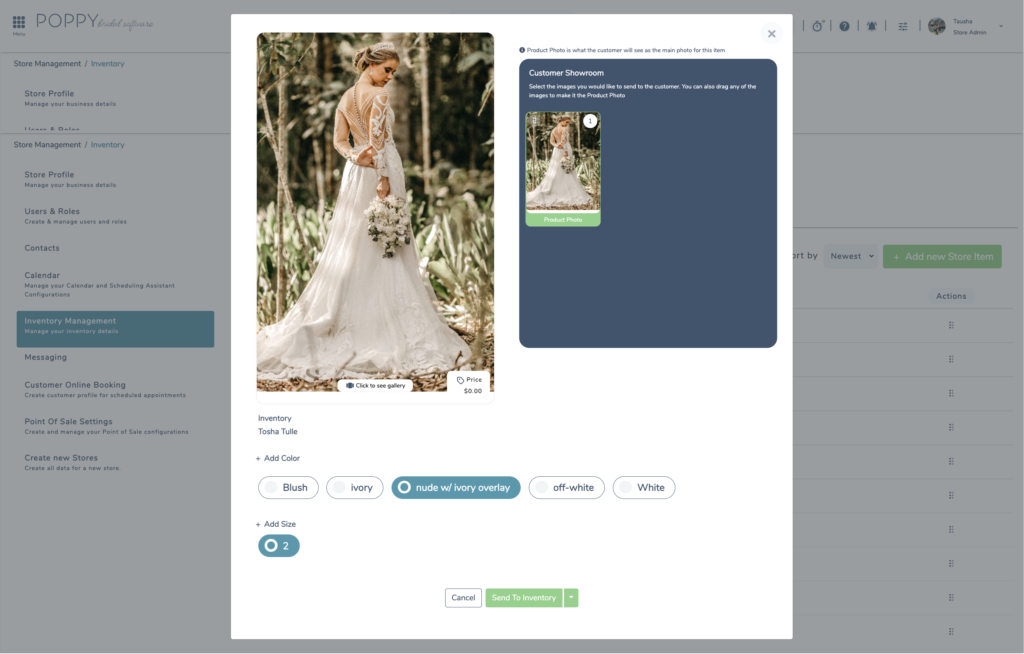Click Add Size link
1024x654 pixels.
(276, 524)
